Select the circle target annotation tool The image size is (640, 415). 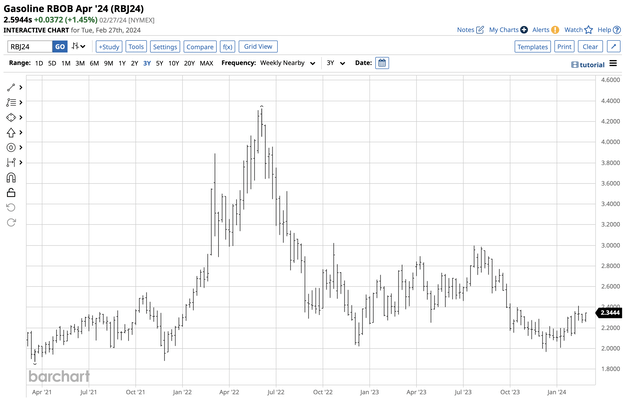pyautogui.click(x=11, y=148)
